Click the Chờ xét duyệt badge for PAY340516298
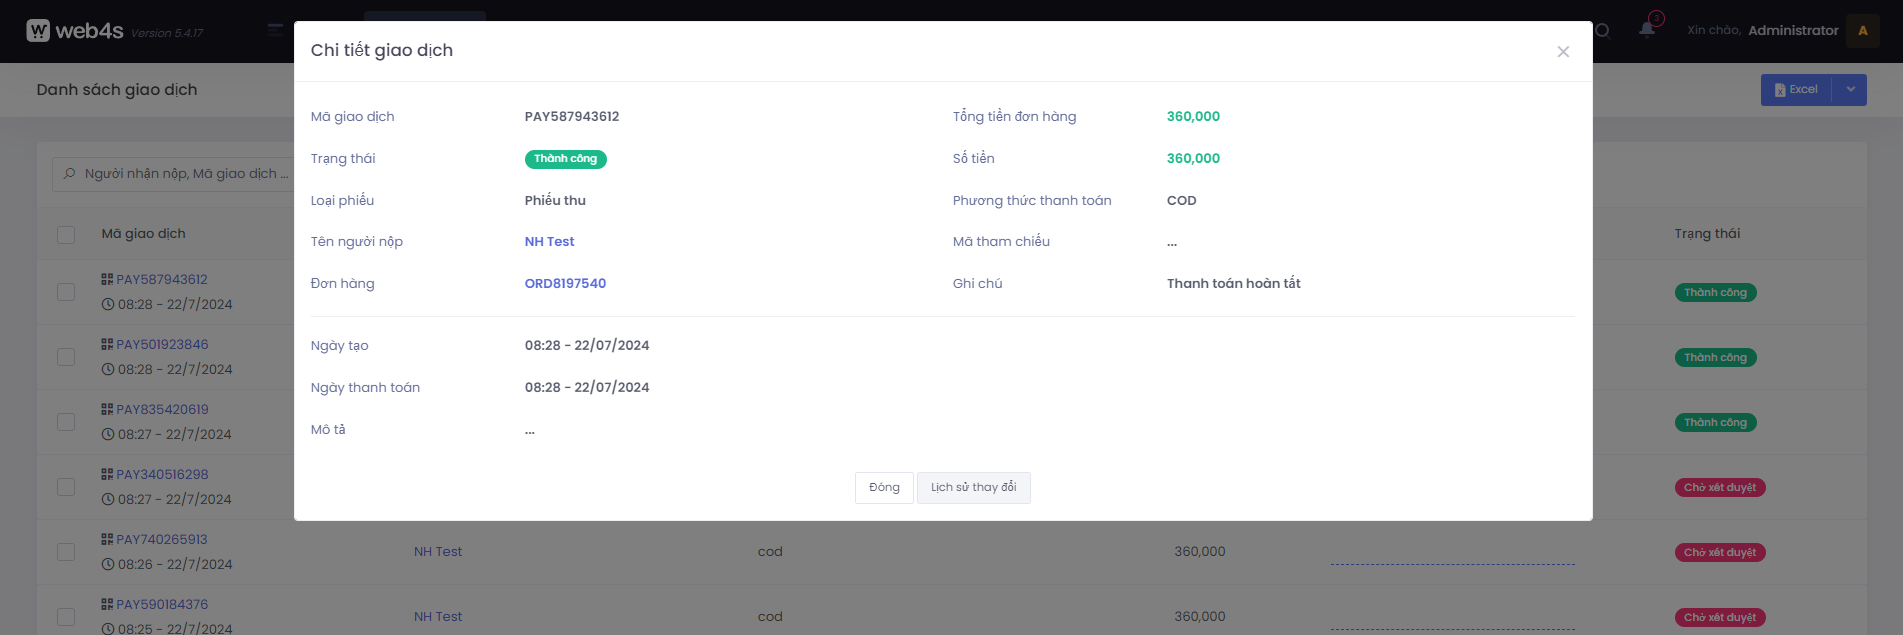 (x=1719, y=488)
